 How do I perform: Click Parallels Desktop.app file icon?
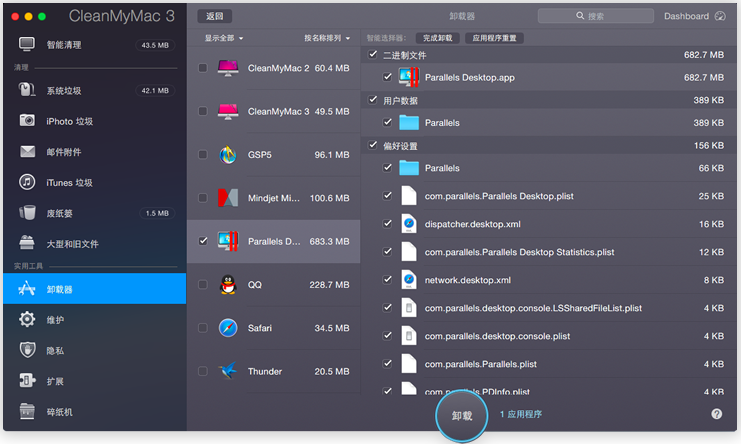pos(409,77)
